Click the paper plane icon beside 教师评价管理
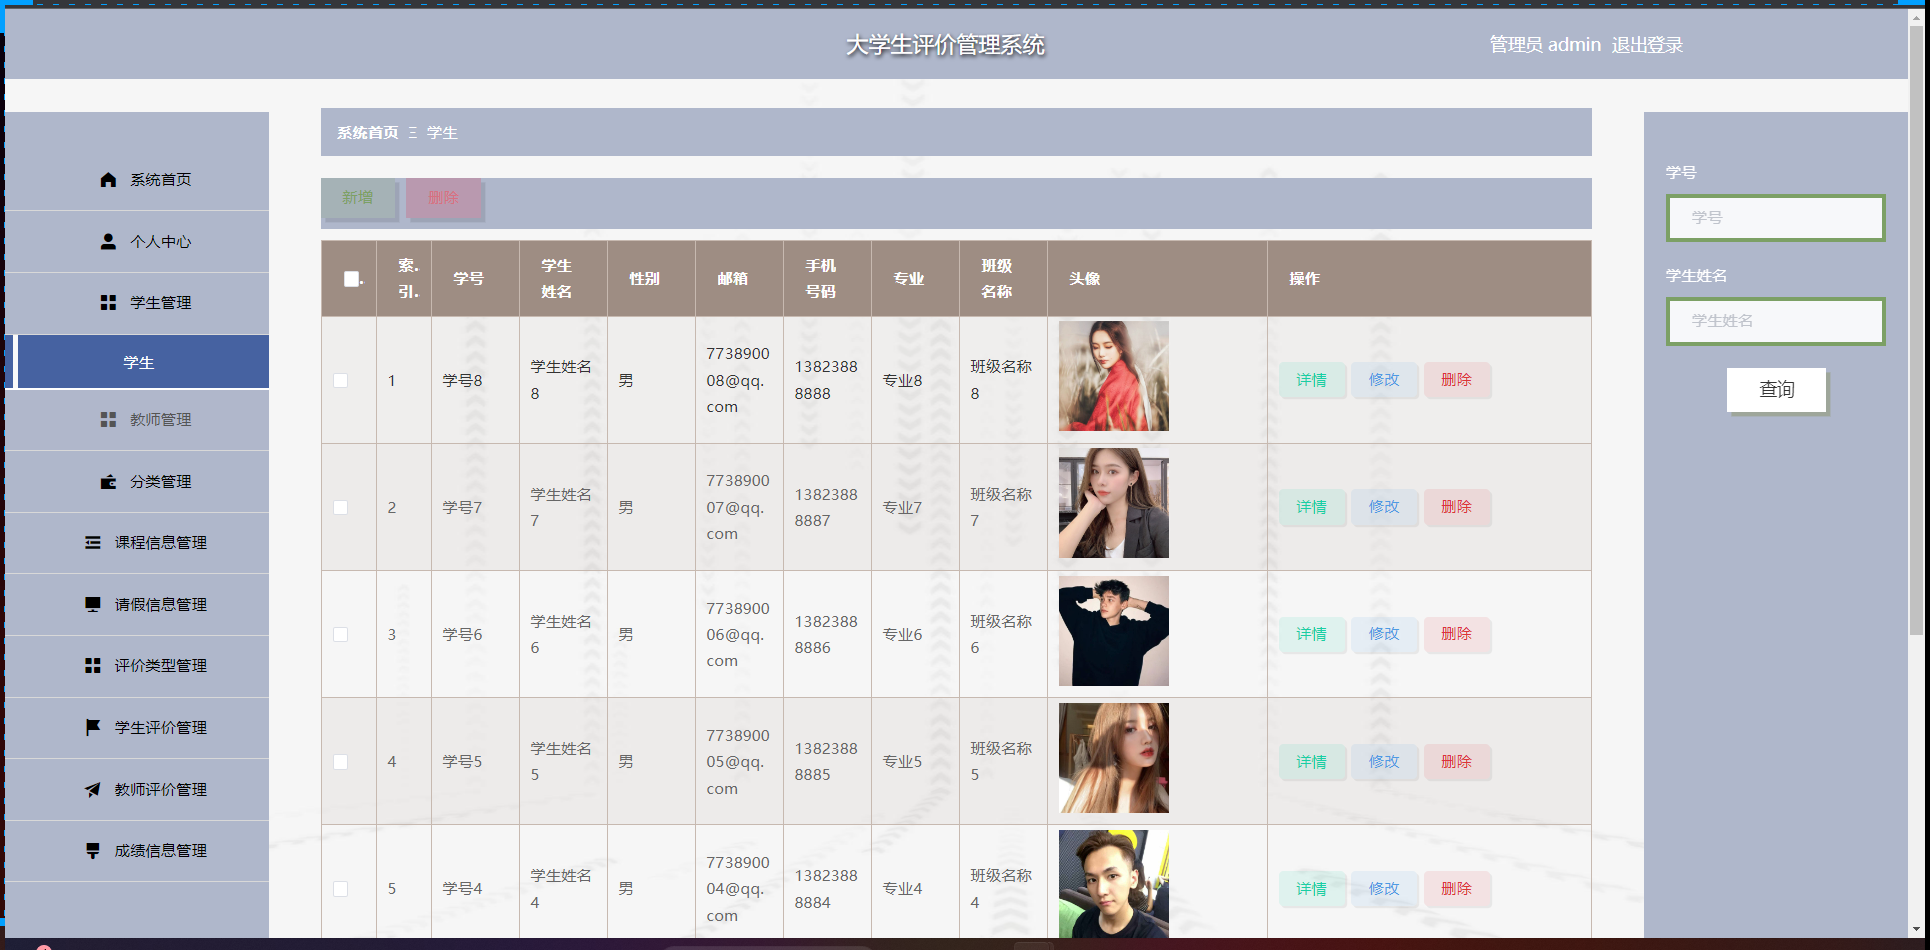The width and height of the screenshot is (1930, 950). coord(93,790)
